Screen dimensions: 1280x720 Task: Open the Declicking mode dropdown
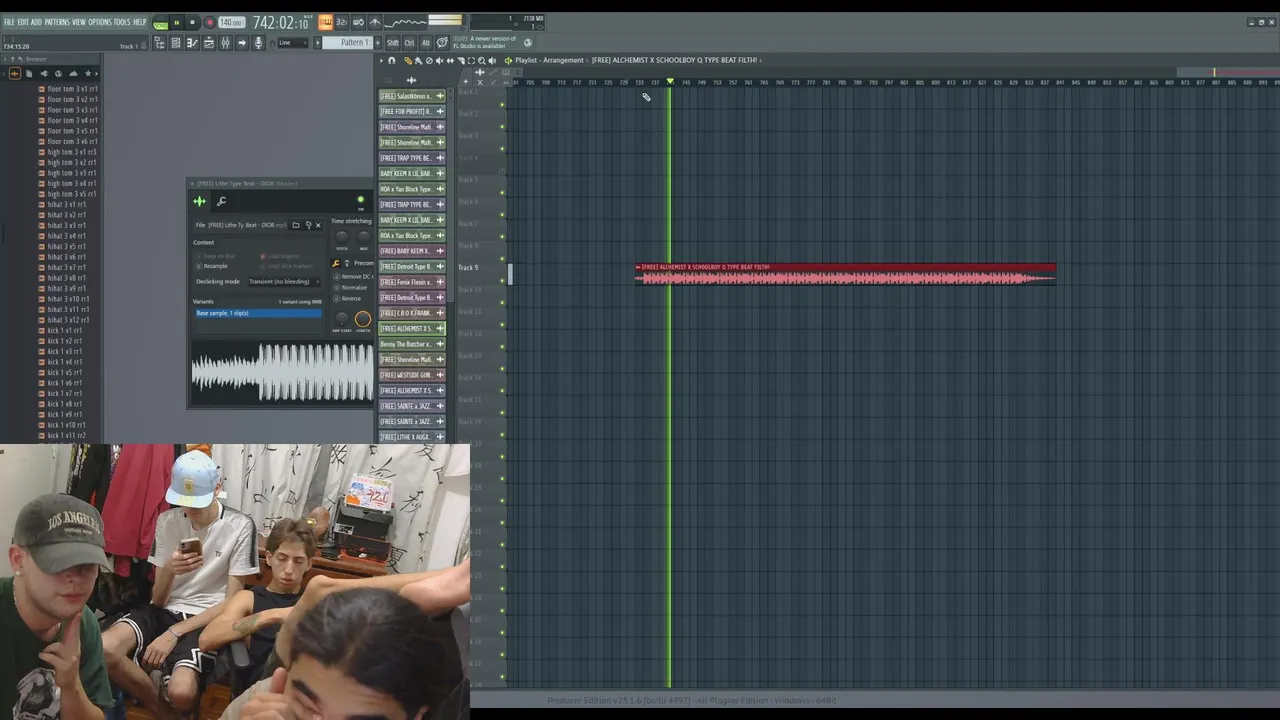tap(284, 281)
